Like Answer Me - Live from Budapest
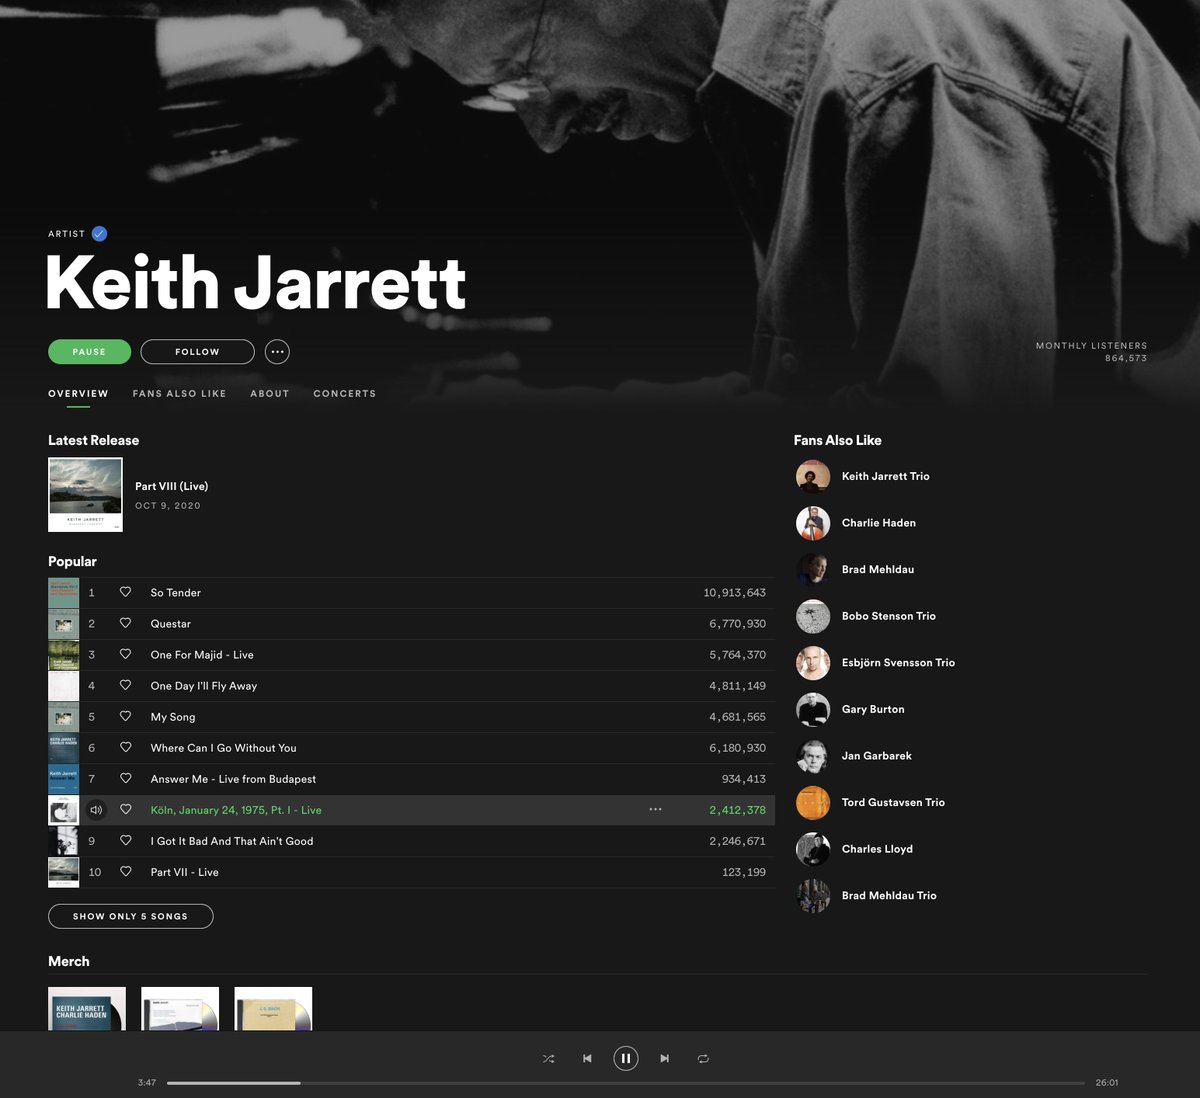Image resolution: width=1200 pixels, height=1098 pixels. click(x=125, y=778)
